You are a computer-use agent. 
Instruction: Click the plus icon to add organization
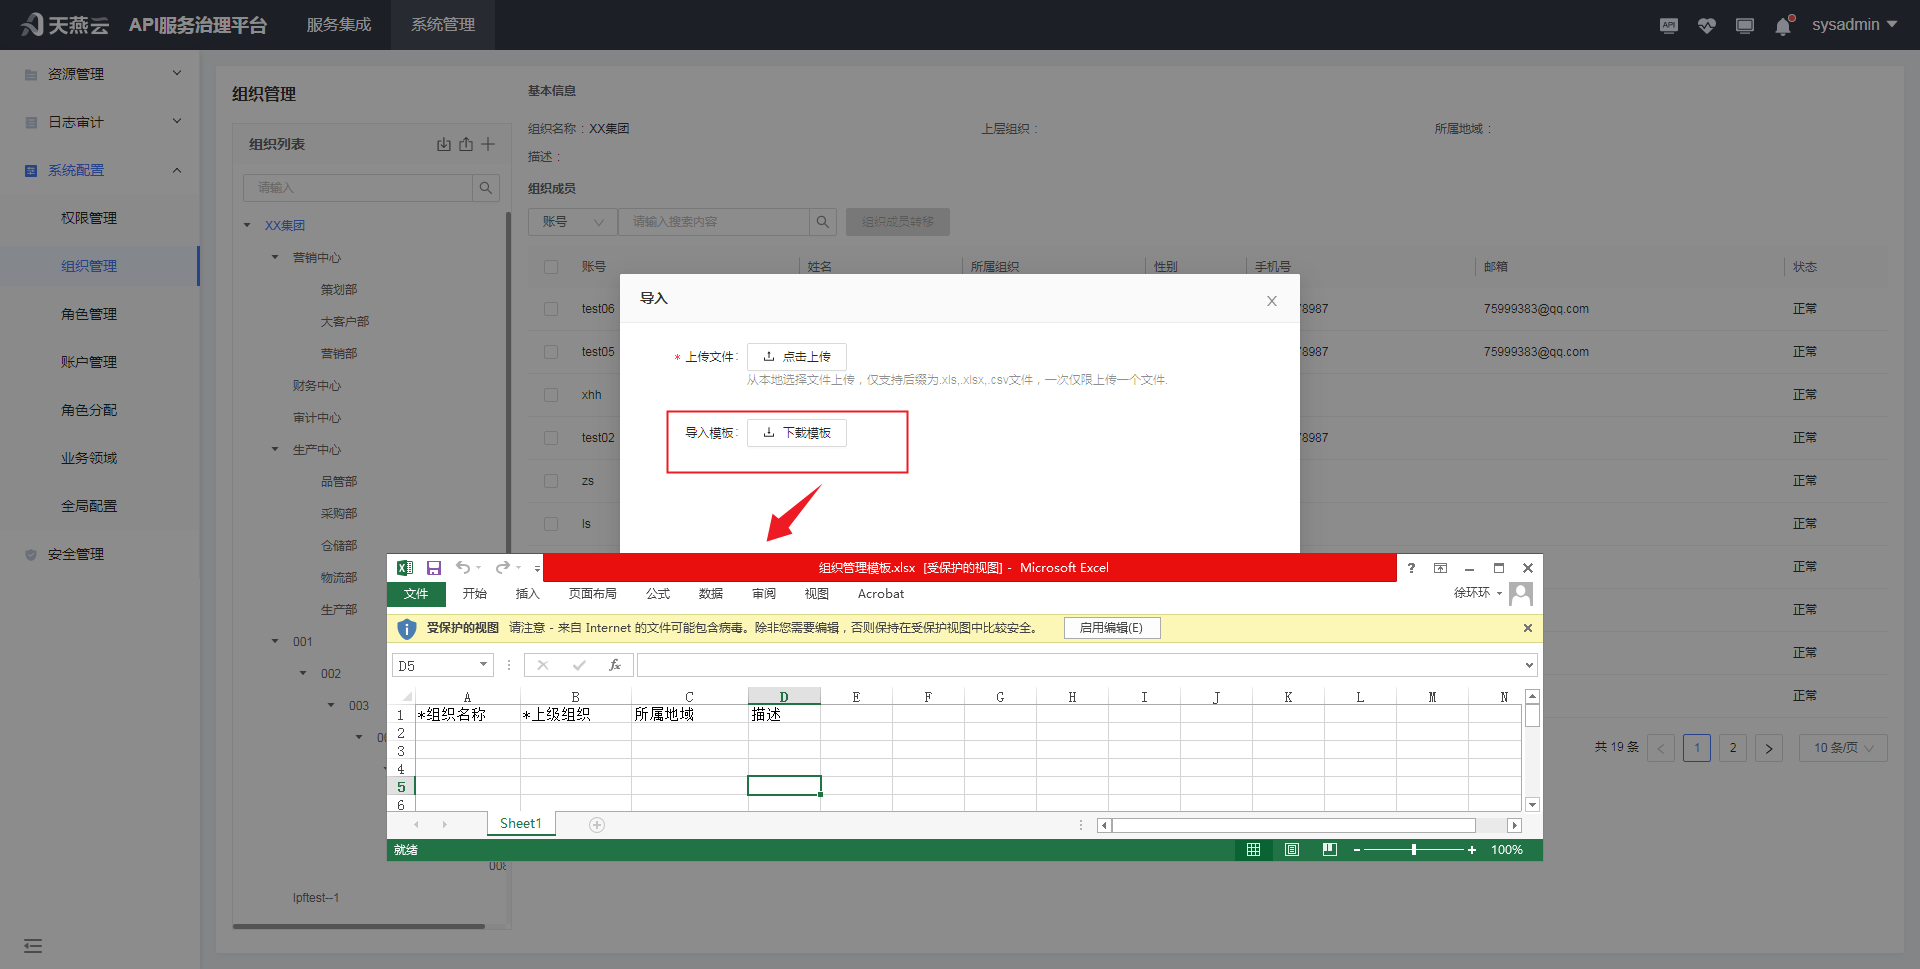click(x=488, y=144)
